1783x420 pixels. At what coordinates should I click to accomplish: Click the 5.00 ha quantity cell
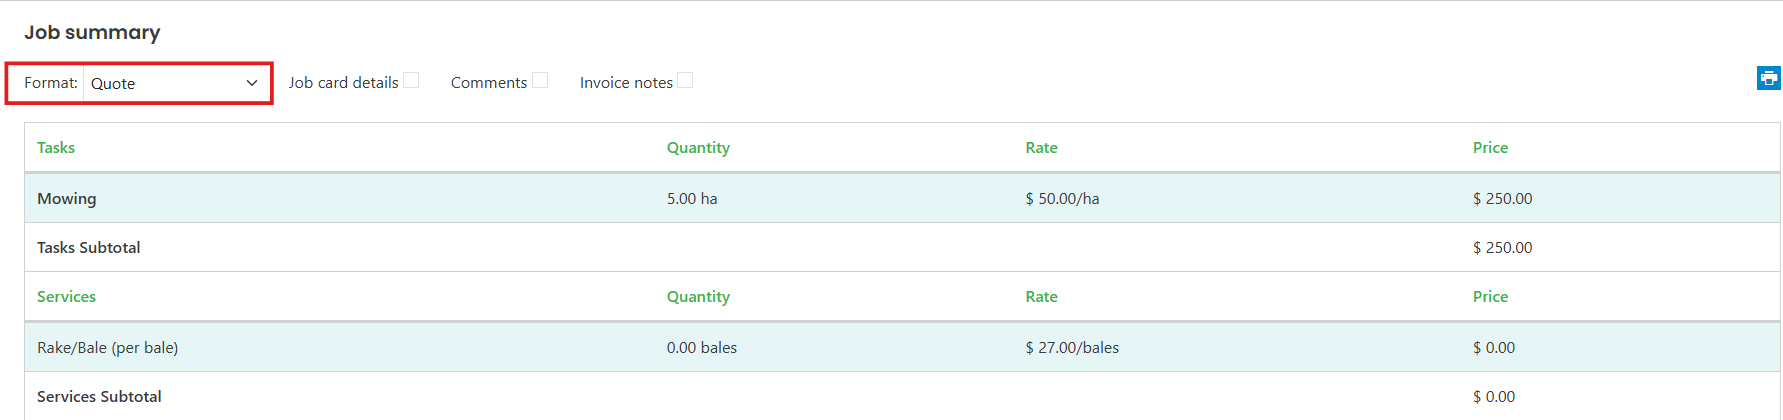point(692,199)
